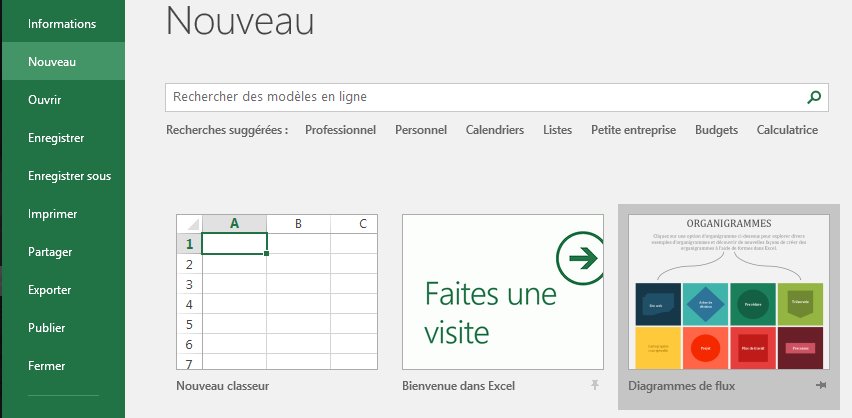Click the search magnifier icon
This screenshot has width=852, height=418.
click(813, 97)
